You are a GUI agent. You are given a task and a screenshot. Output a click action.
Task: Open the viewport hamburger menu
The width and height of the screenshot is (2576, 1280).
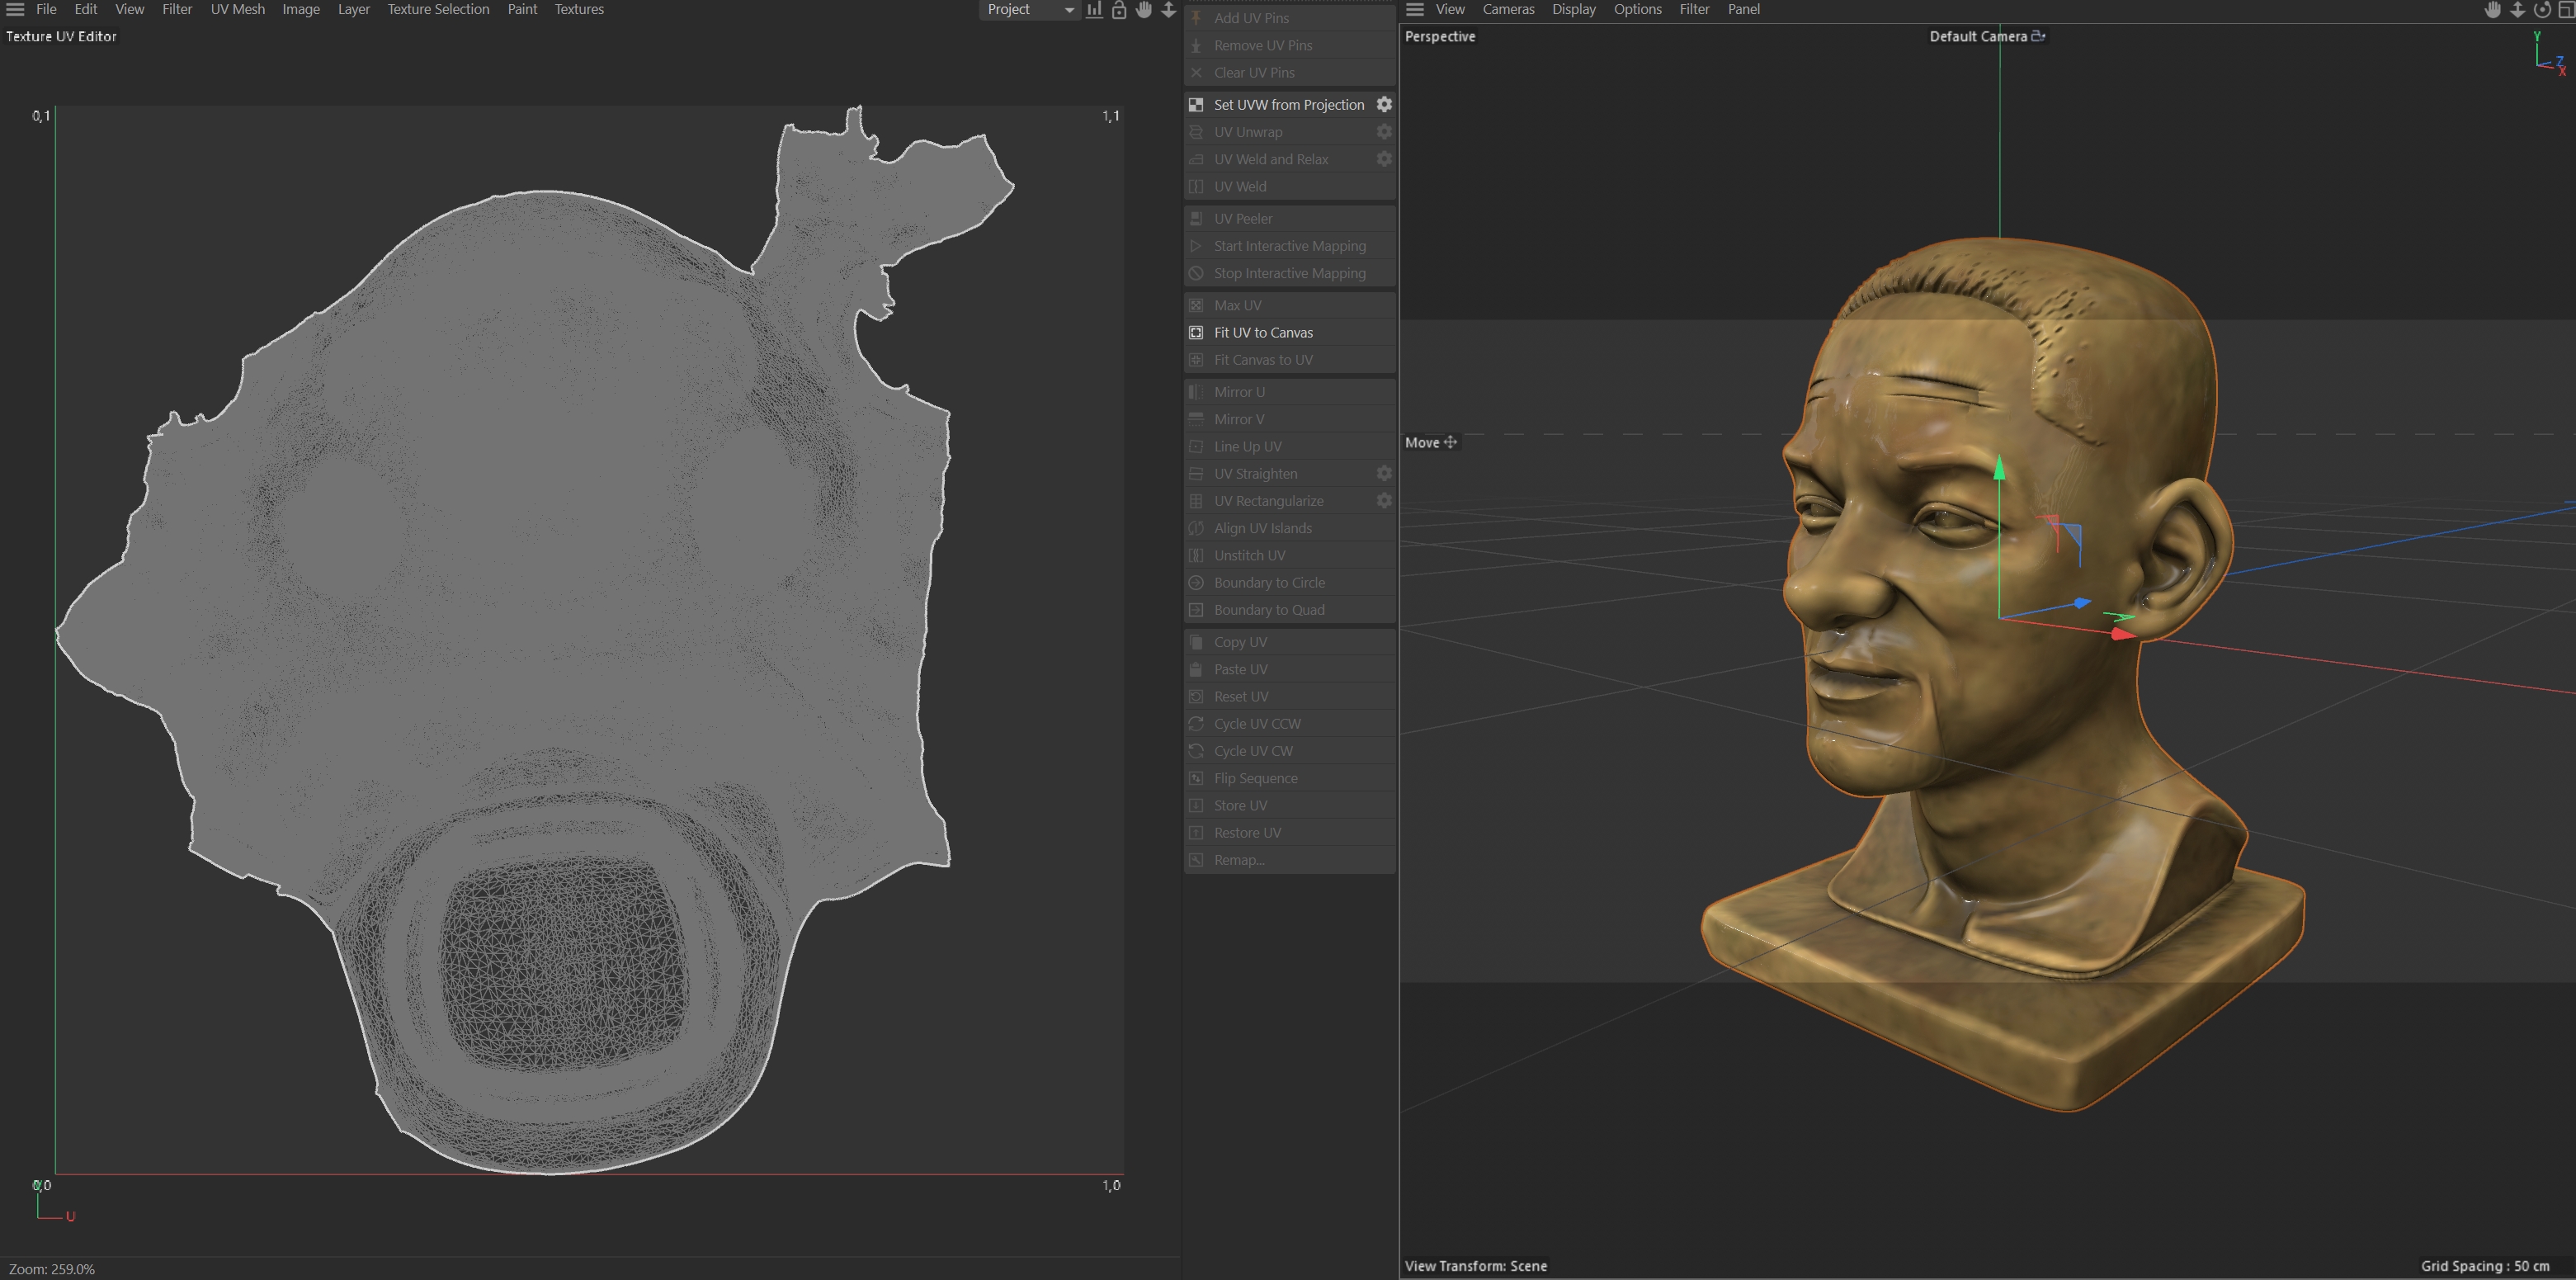click(x=1414, y=9)
